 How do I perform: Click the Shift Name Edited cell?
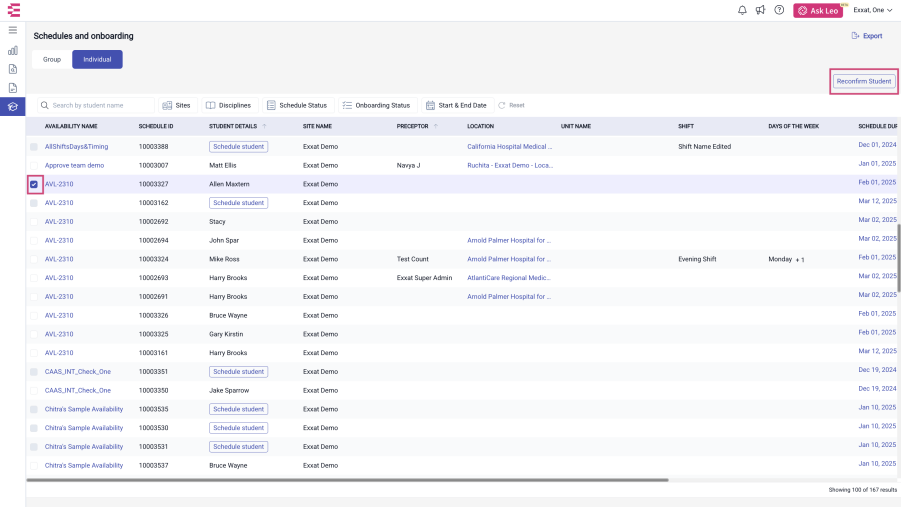[704, 147]
